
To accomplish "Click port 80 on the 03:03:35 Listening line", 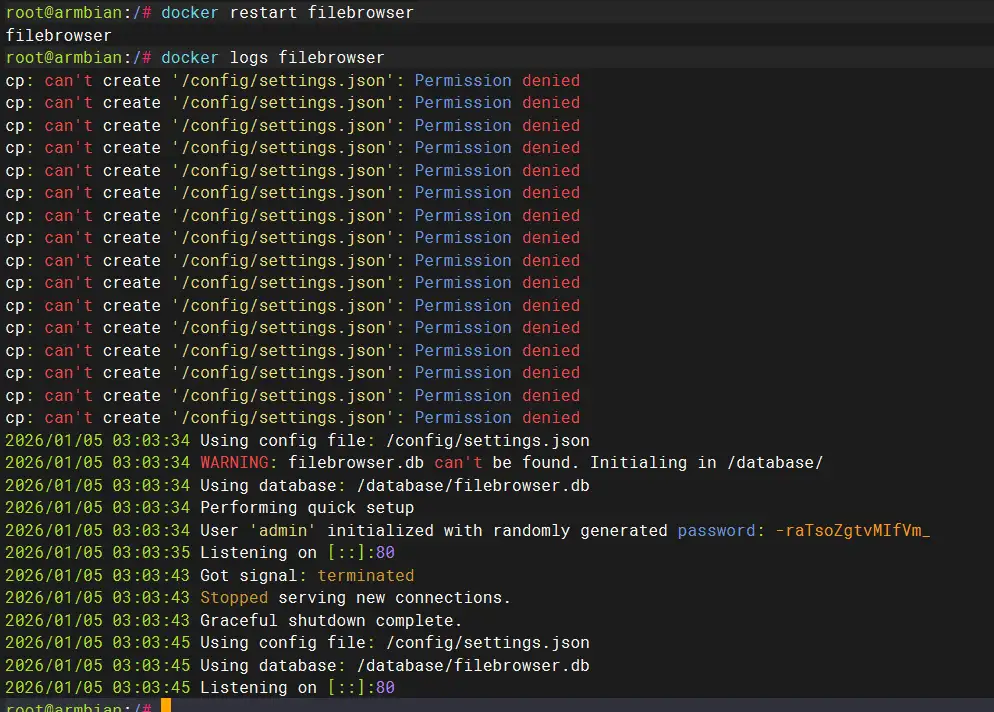I will tap(385, 553).
